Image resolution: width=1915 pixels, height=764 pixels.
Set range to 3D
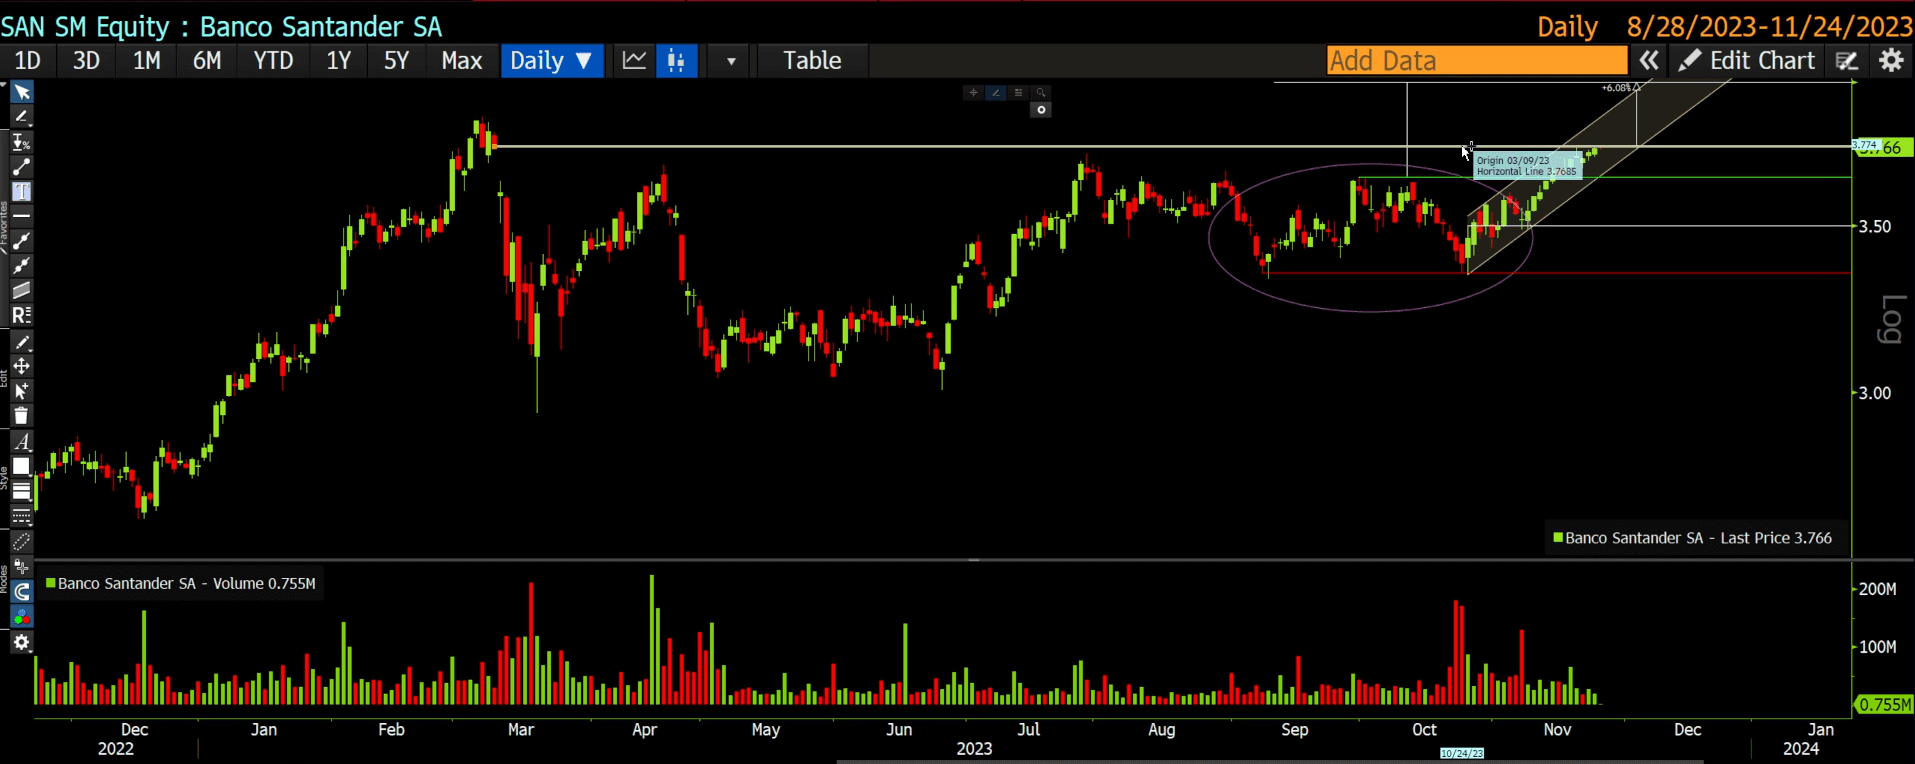click(86, 60)
